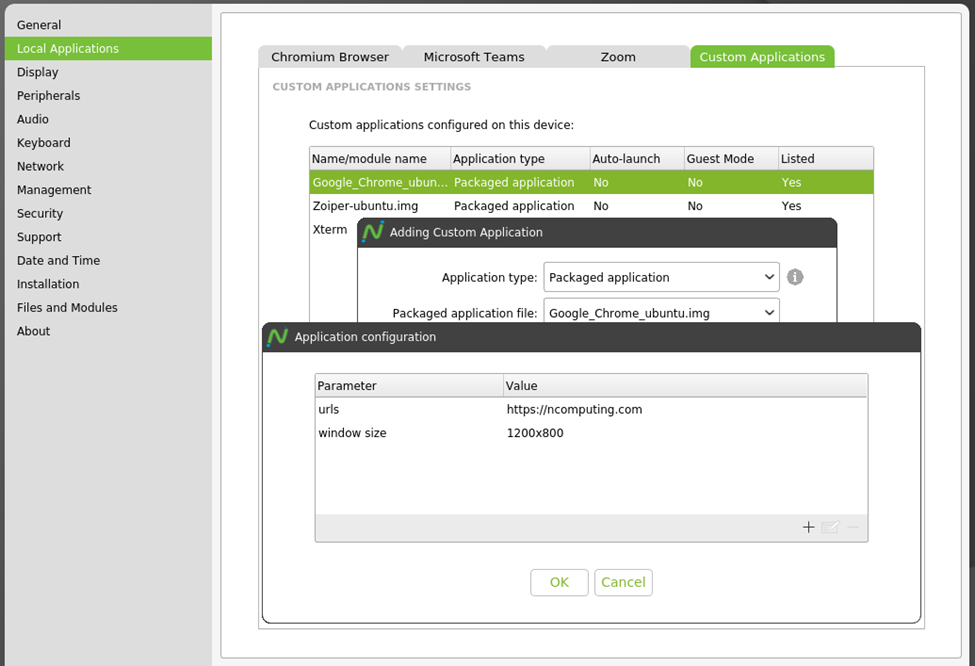Click the Auto-launch value for Zoiper-ubuntu.img
The width and height of the screenshot is (975, 666).
(x=601, y=206)
